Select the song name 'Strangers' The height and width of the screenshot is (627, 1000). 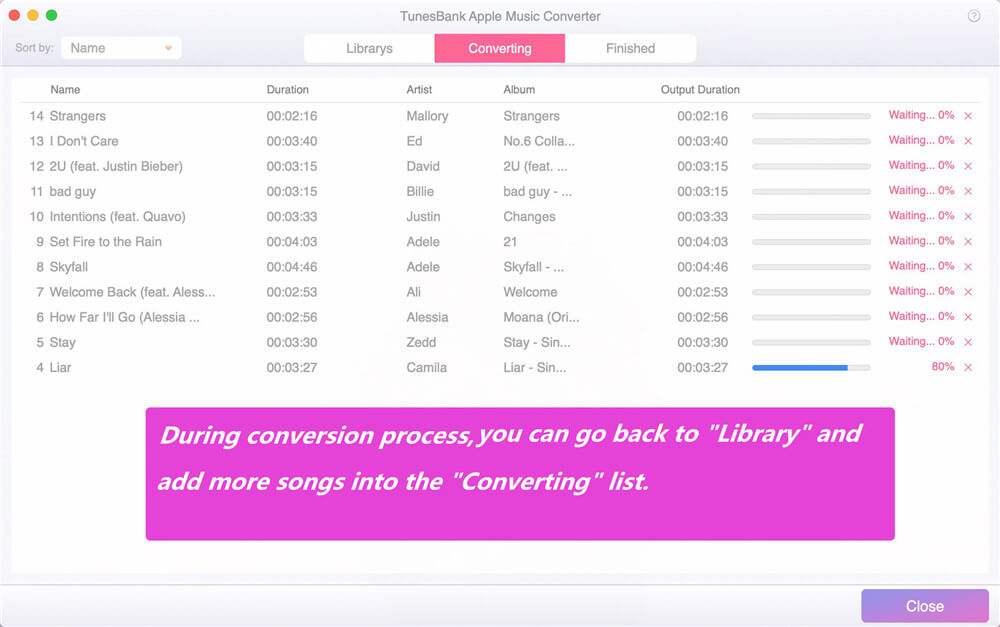click(78, 116)
